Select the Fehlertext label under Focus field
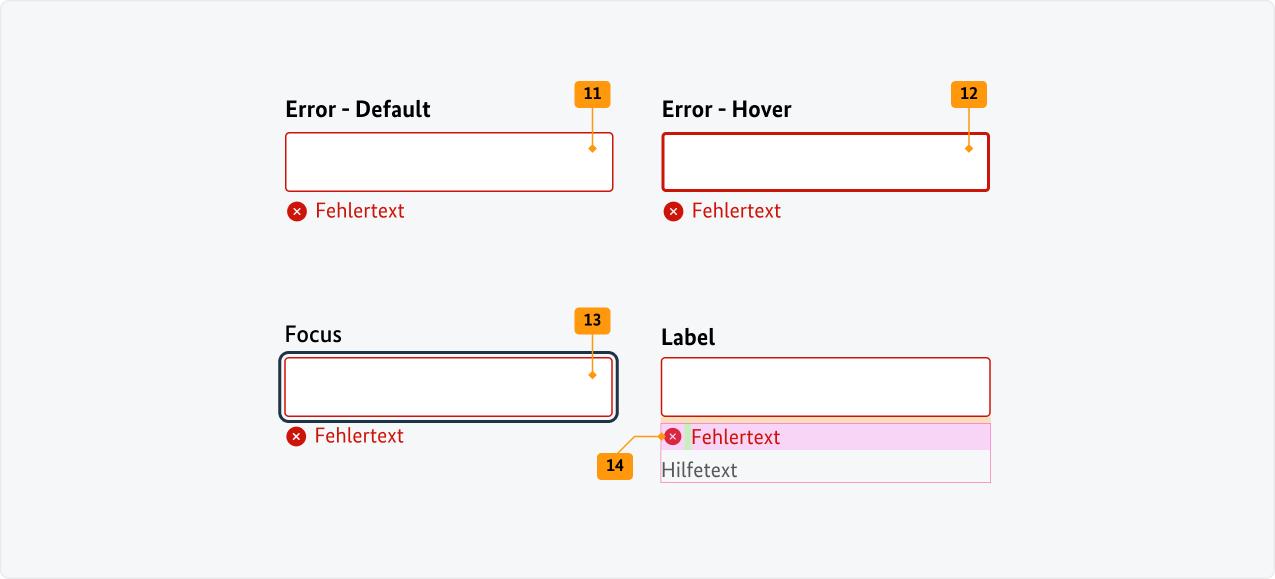The image size is (1275, 579). (359, 436)
